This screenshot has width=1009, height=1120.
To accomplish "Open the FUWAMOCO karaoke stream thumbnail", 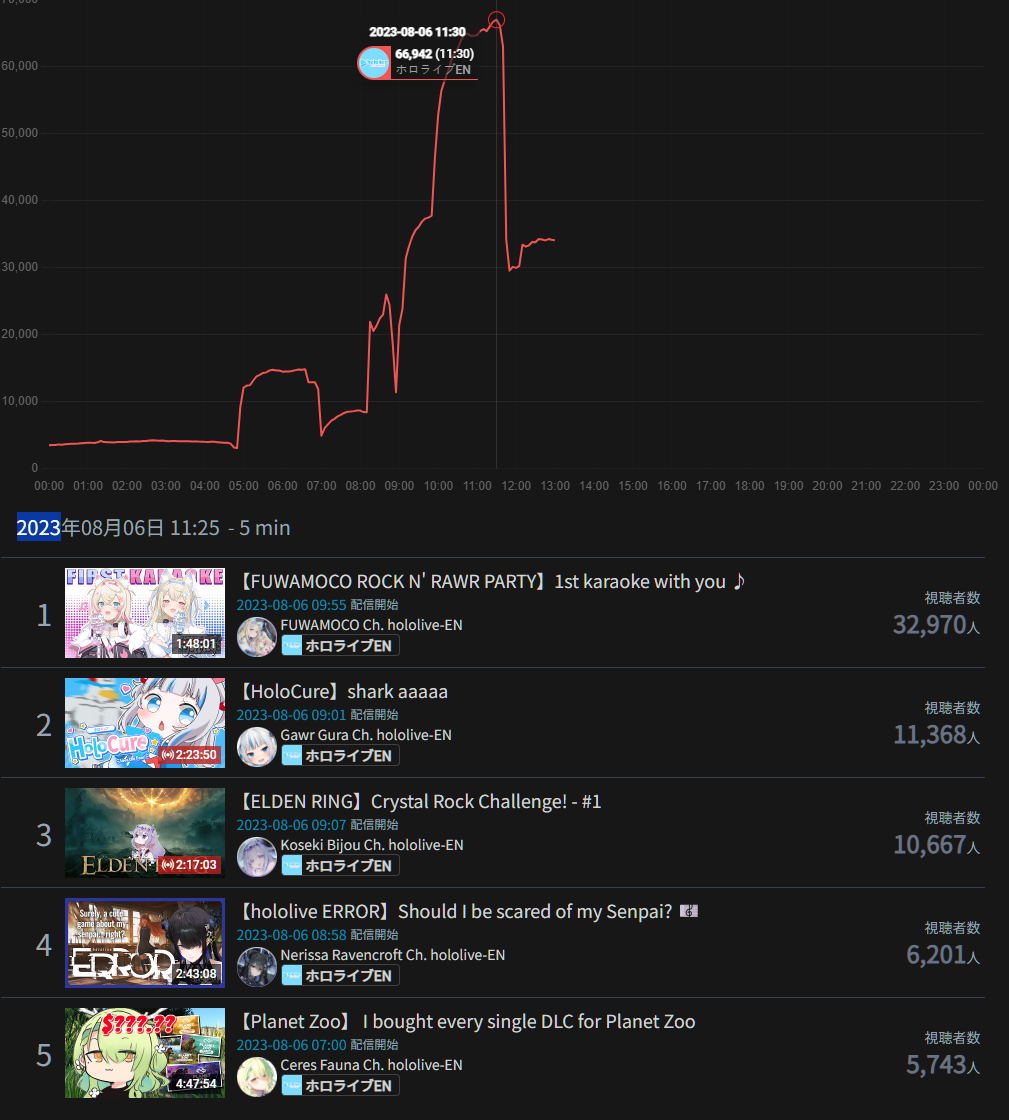I will click(145, 613).
